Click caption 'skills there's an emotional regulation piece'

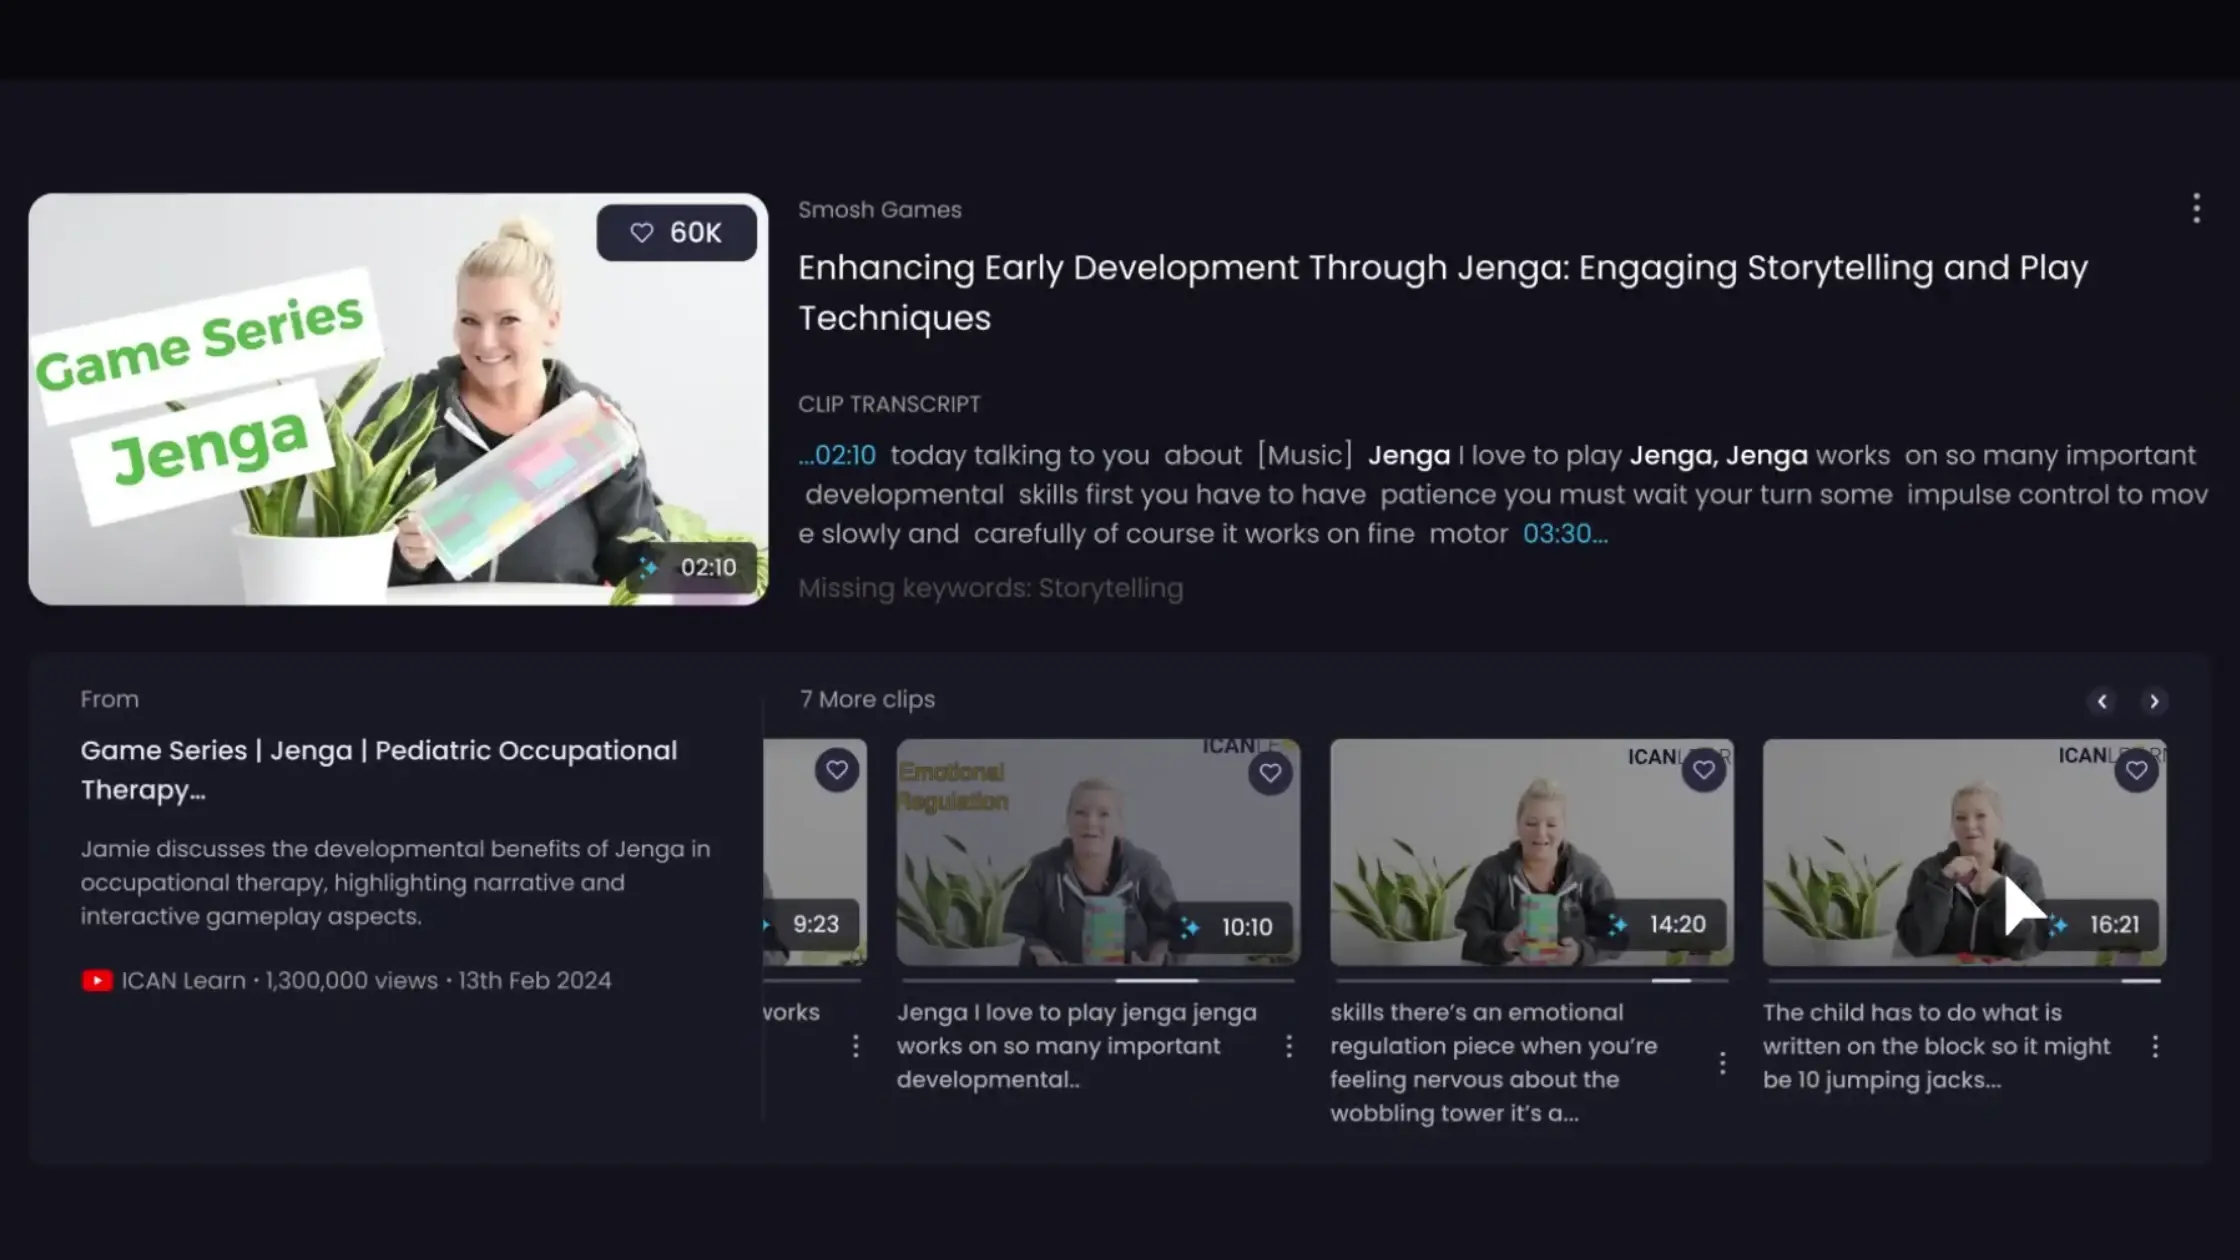[x=1494, y=1063]
